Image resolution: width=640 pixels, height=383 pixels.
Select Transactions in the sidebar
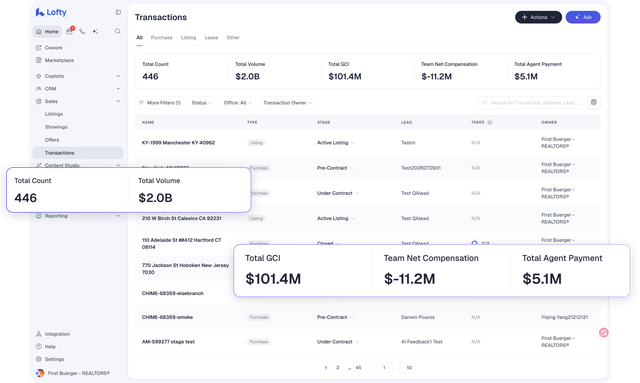click(78, 153)
